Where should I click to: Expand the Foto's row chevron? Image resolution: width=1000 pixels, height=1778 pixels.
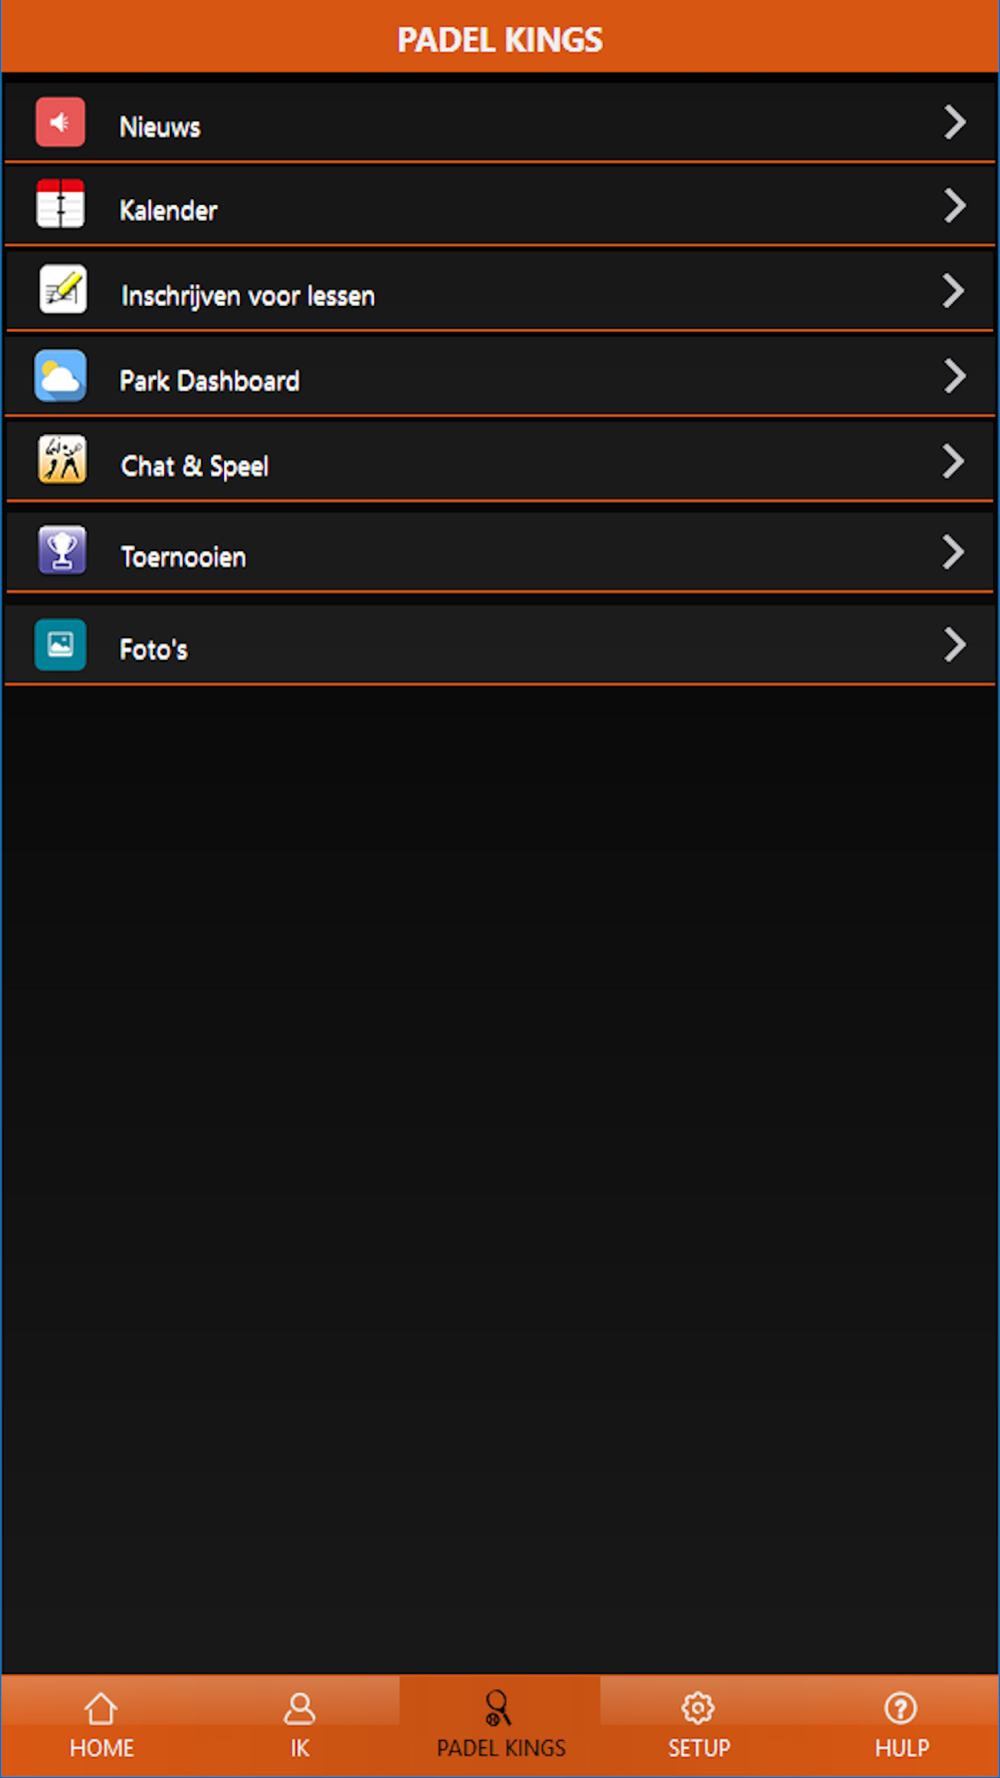(x=955, y=644)
